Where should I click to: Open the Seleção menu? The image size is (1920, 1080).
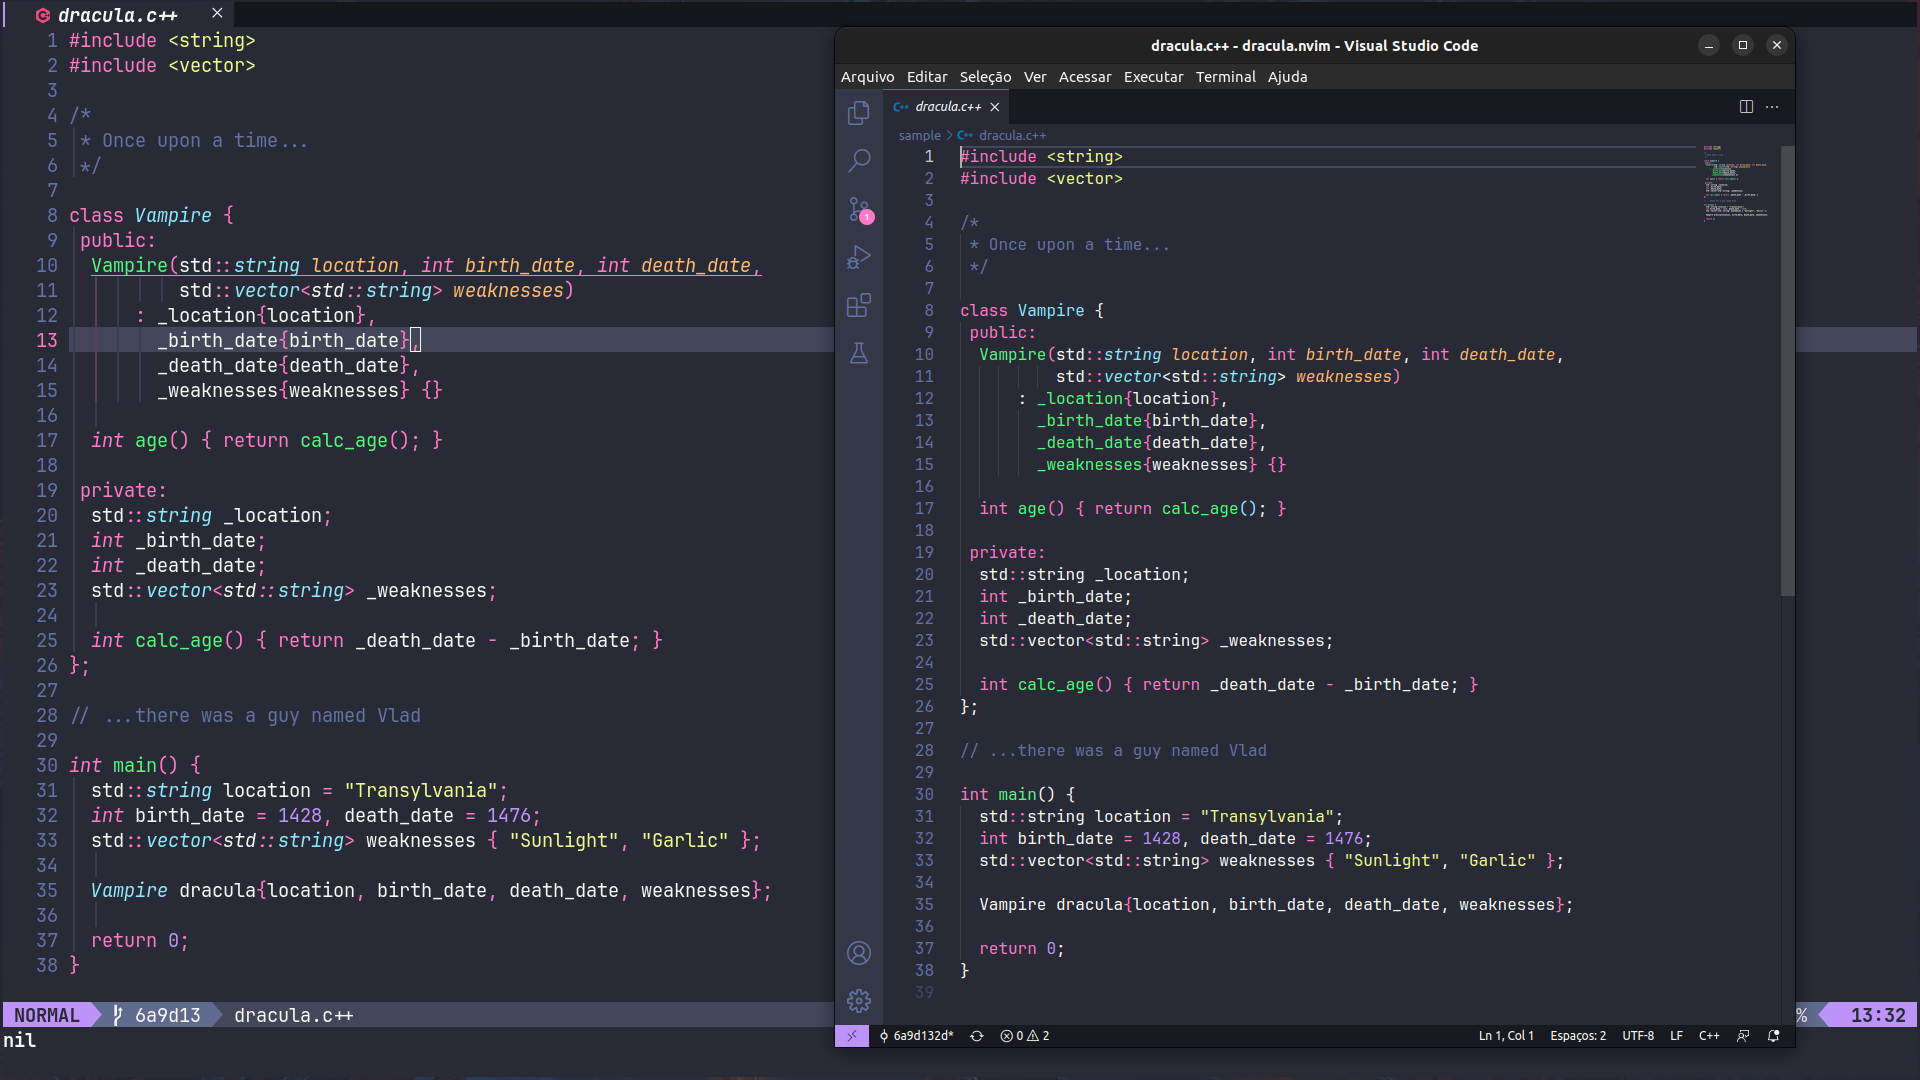click(985, 77)
